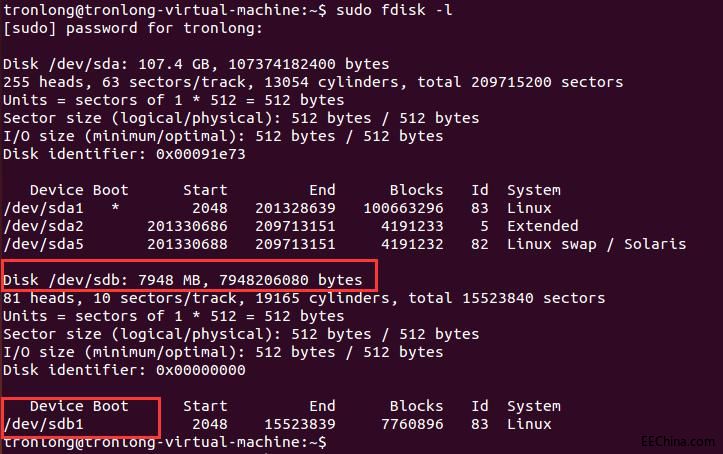Click the disk identifier 0x00091e73

tap(201, 153)
